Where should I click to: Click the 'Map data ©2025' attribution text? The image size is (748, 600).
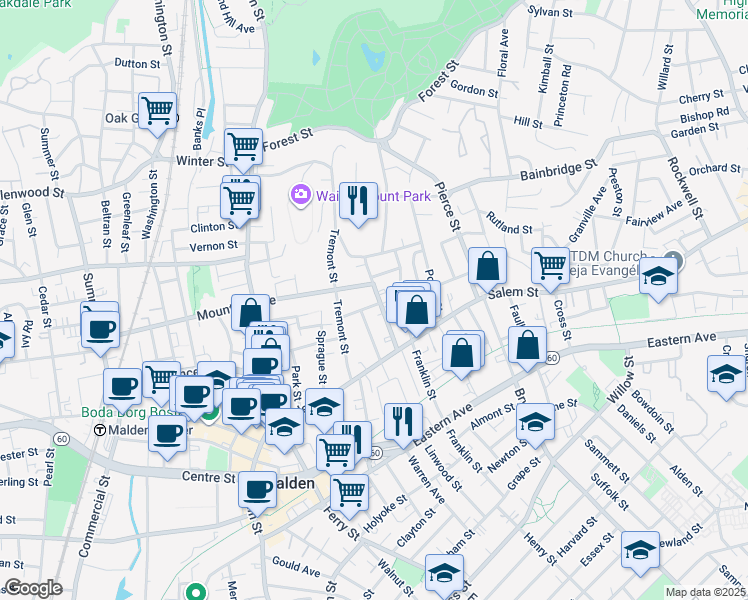[706, 592]
